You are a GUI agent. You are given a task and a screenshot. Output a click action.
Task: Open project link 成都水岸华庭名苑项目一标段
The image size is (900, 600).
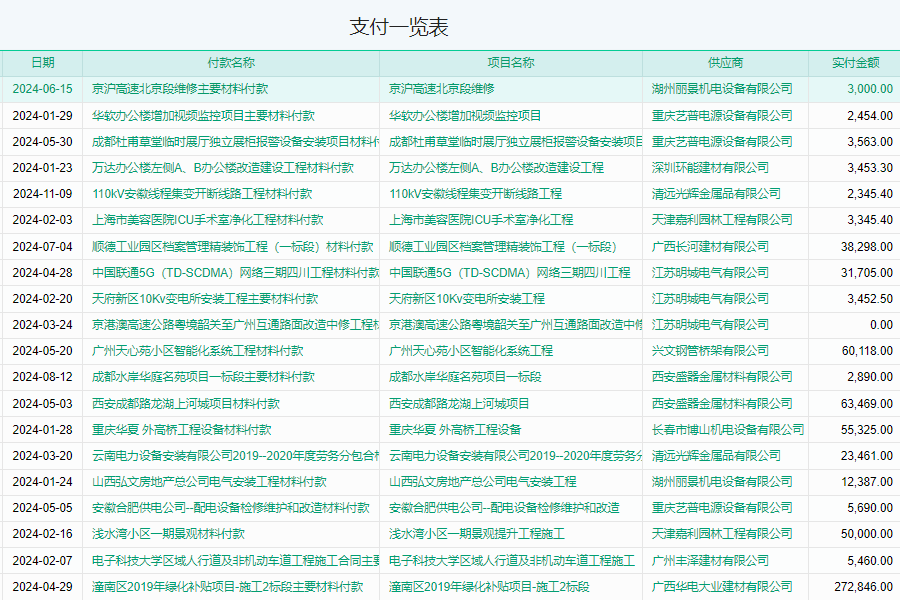465,377
